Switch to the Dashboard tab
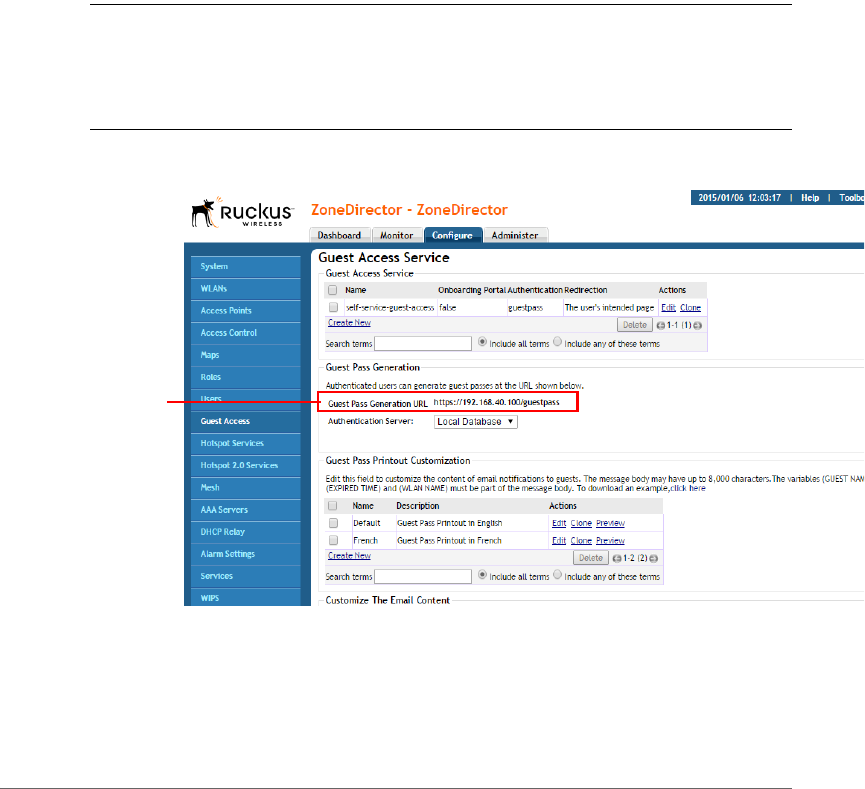Screen dimensions: 865x789 [339, 236]
